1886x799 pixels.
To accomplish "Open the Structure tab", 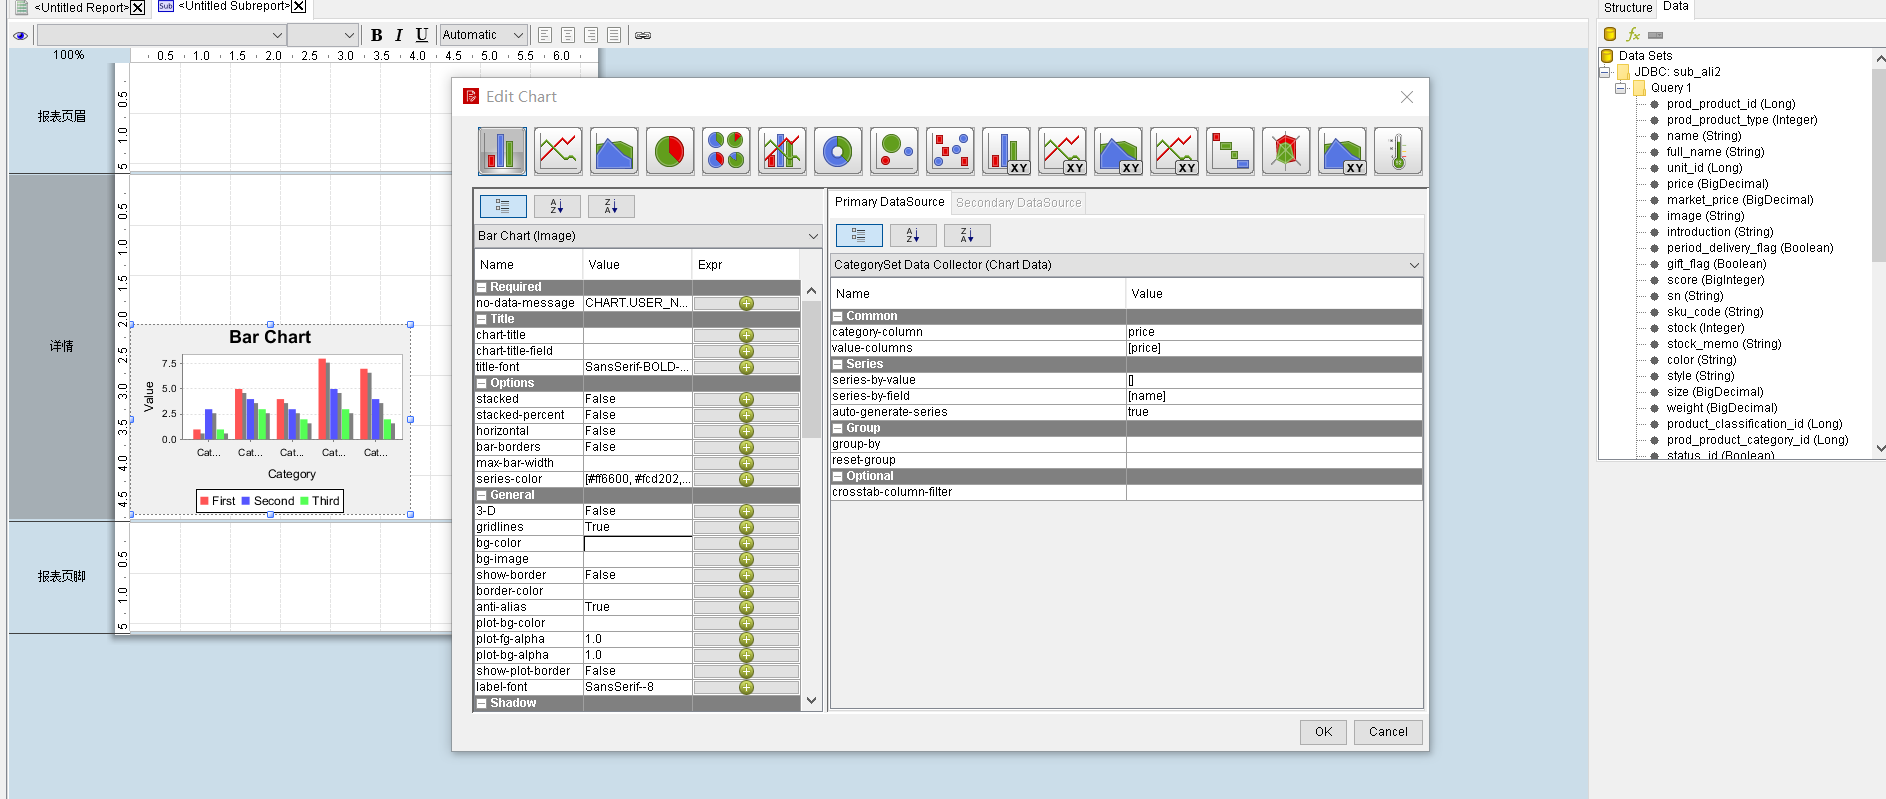I will pos(1628,8).
